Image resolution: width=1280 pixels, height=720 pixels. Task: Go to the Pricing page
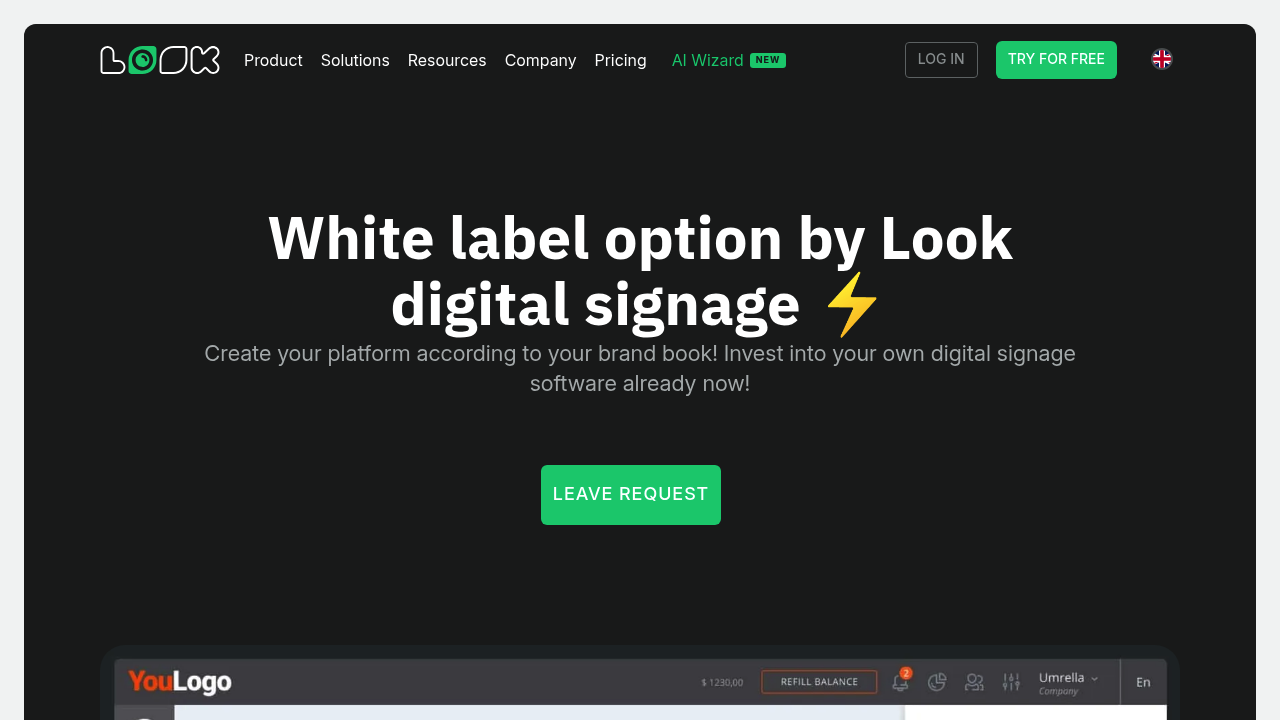tap(620, 60)
